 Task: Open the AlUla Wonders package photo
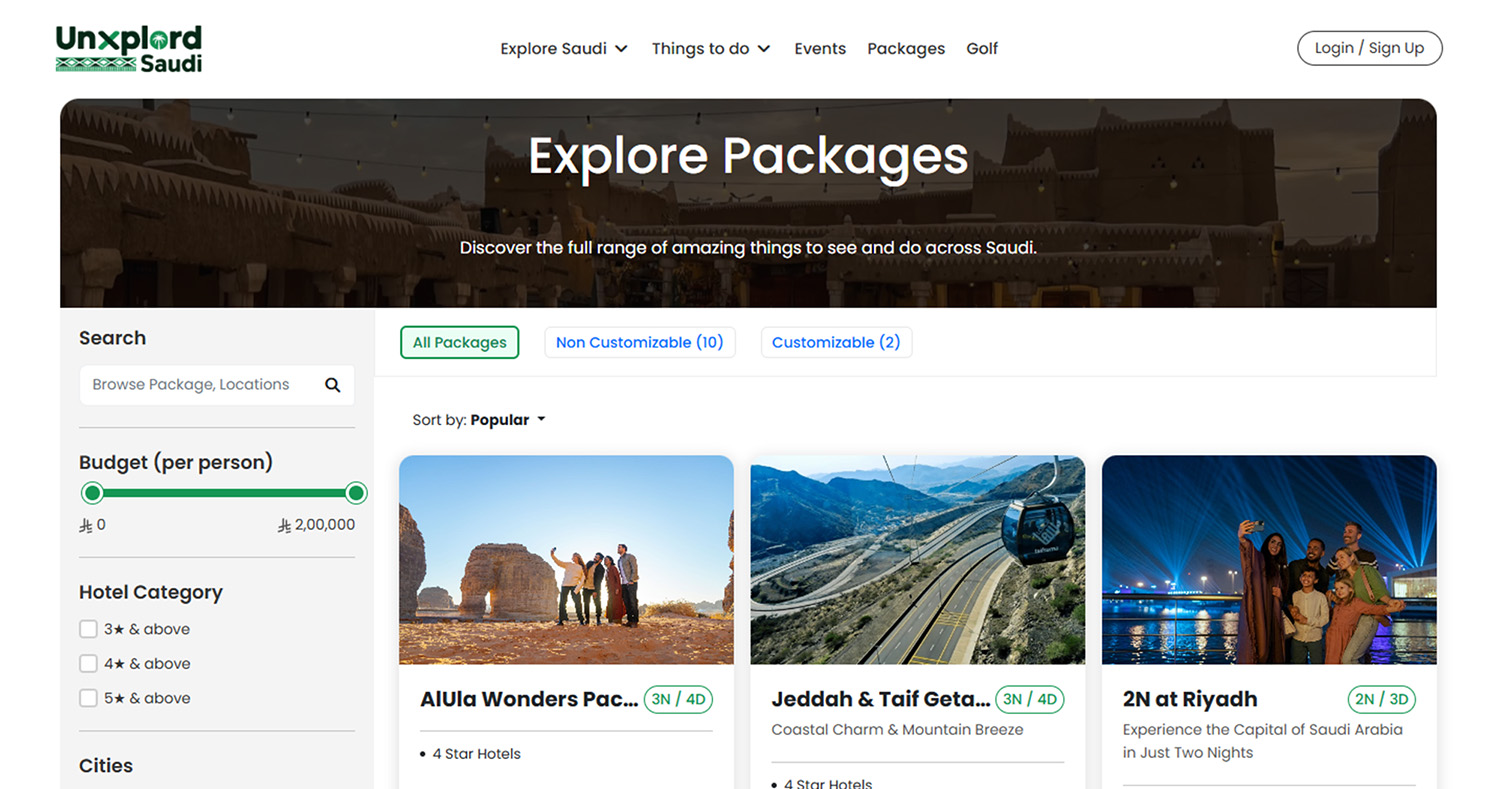pos(566,560)
